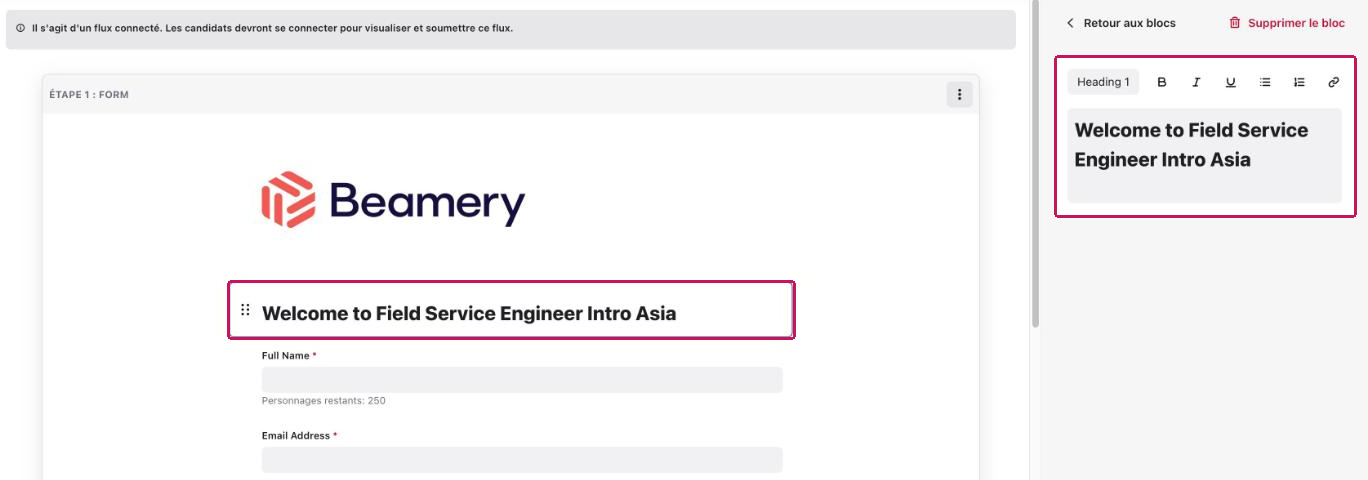Click the ÉTAPE 1 : FORM label
This screenshot has width=1368, height=480.
click(89, 95)
